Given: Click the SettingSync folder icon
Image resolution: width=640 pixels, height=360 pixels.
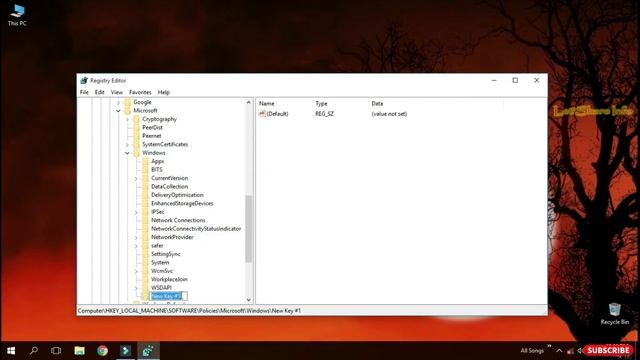Looking at the screenshot, I should [145, 254].
